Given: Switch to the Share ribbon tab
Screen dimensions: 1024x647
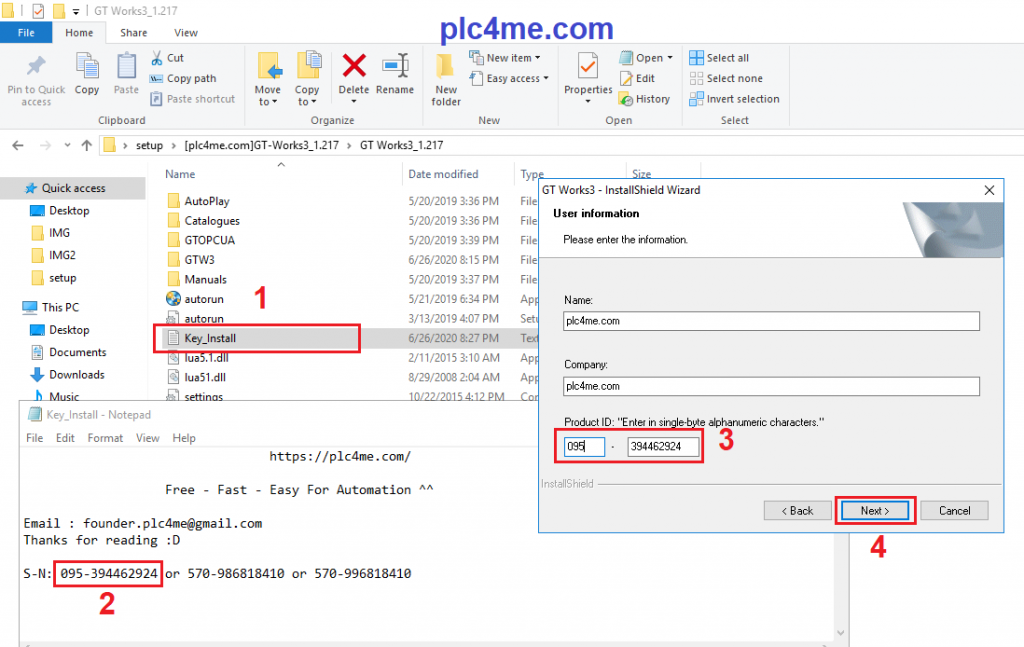Looking at the screenshot, I should (133, 33).
